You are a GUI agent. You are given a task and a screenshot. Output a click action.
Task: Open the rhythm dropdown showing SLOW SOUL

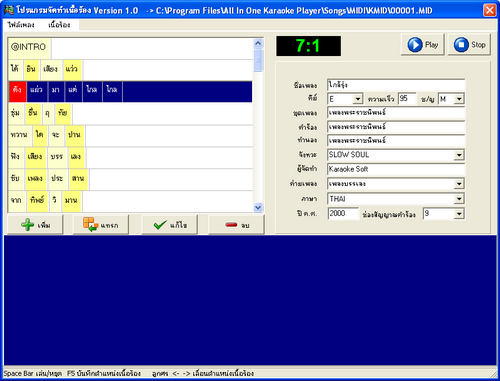pos(459,155)
